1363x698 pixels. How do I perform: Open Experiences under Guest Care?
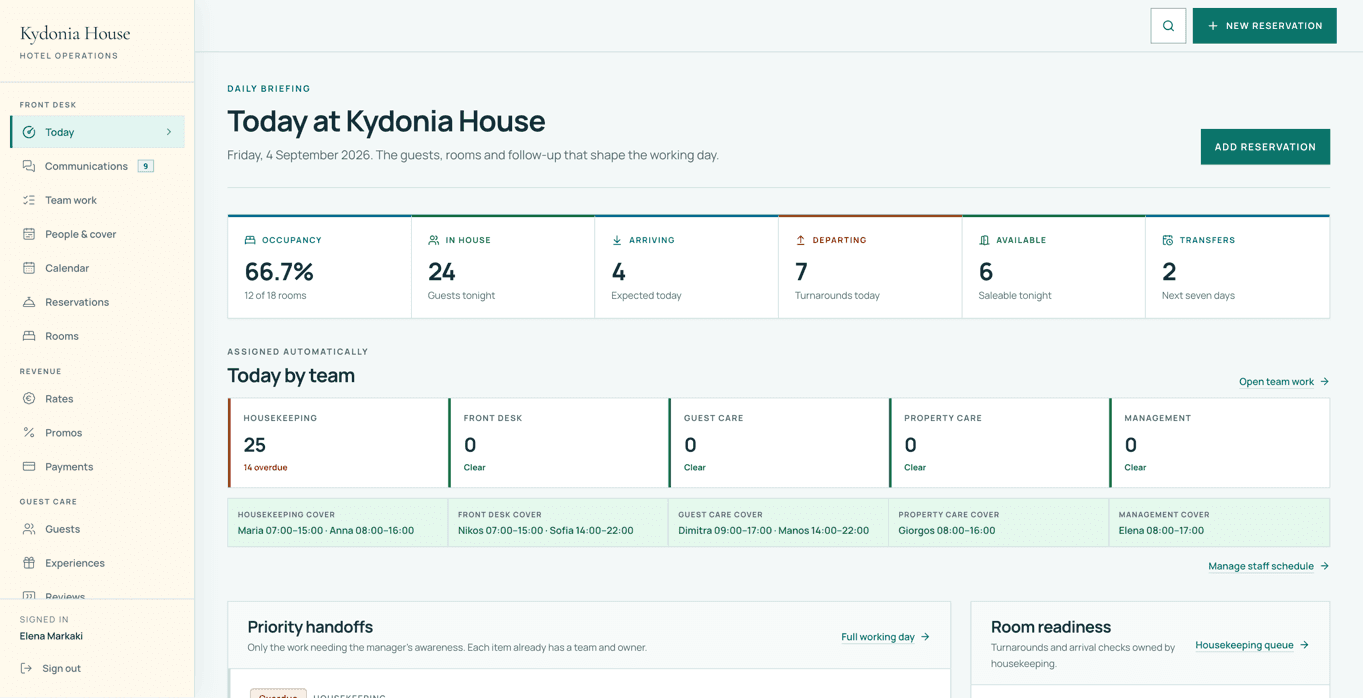click(x=97, y=563)
